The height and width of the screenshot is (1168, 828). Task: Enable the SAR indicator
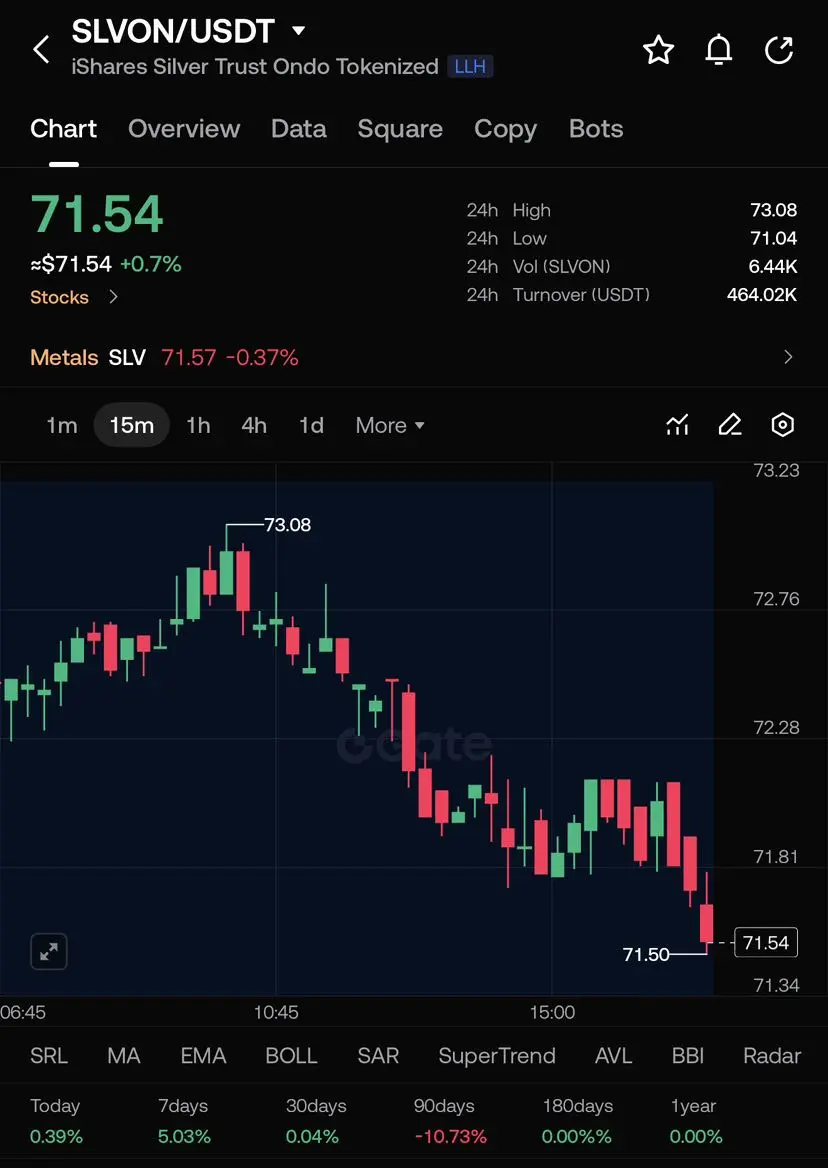378,1056
